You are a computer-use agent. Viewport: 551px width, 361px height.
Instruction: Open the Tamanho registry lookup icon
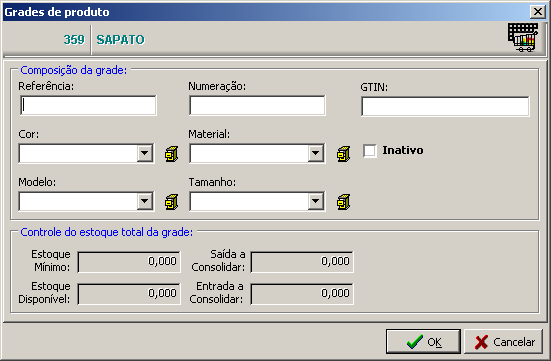coord(343,202)
